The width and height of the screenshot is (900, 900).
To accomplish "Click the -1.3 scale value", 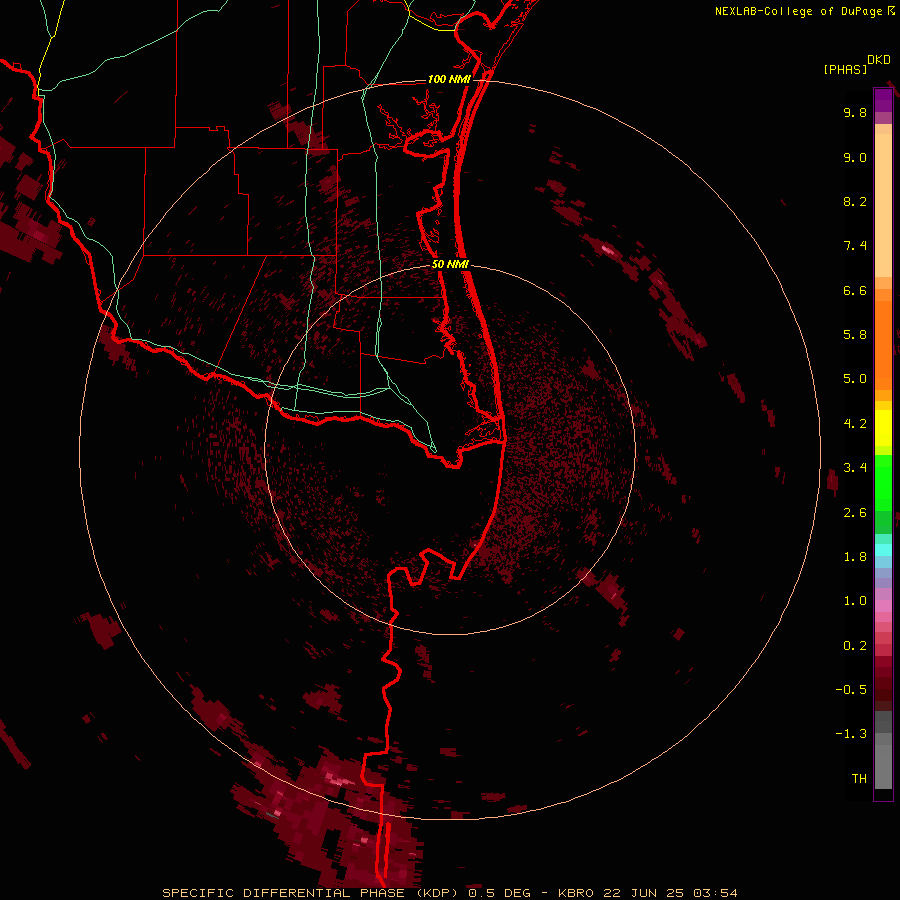I will click(x=851, y=734).
